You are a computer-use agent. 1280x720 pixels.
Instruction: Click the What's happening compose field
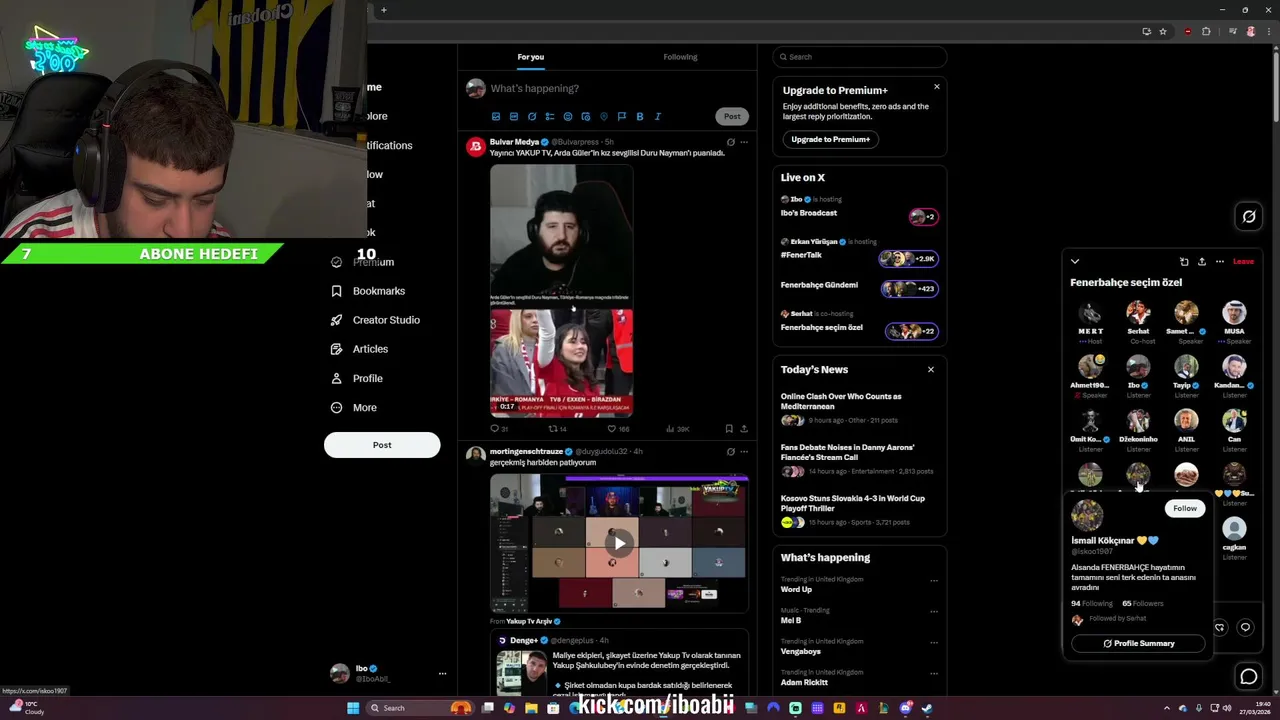pyautogui.click(x=535, y=88)
